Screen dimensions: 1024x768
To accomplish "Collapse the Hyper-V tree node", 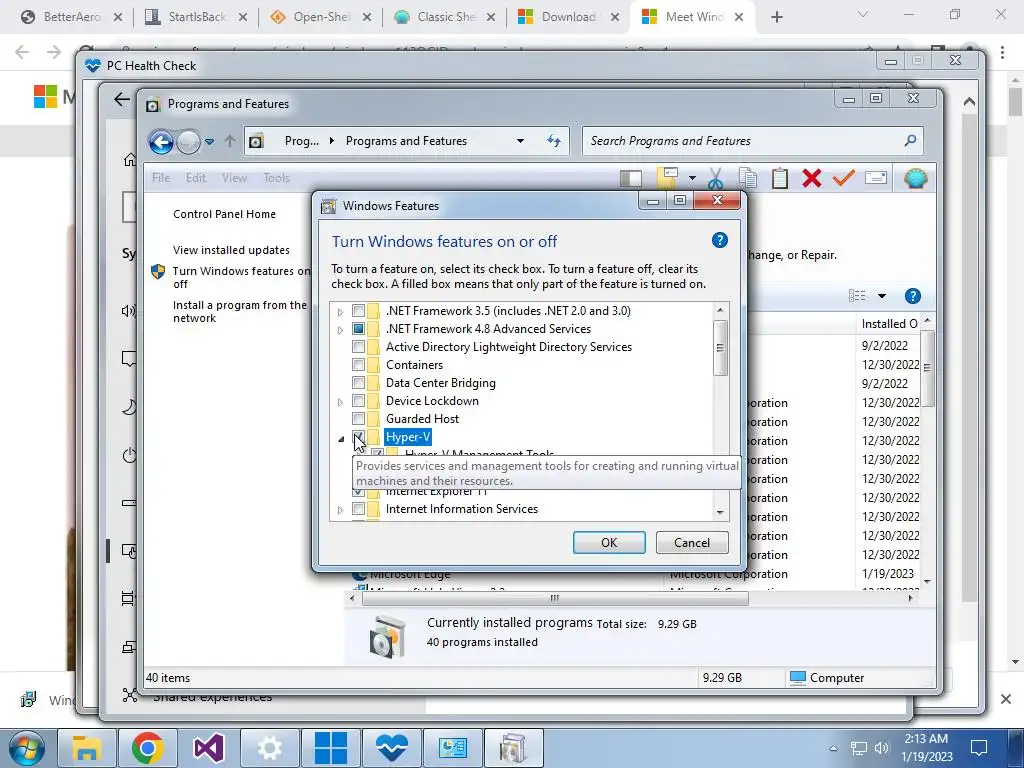I will click(x=341, y=439).
